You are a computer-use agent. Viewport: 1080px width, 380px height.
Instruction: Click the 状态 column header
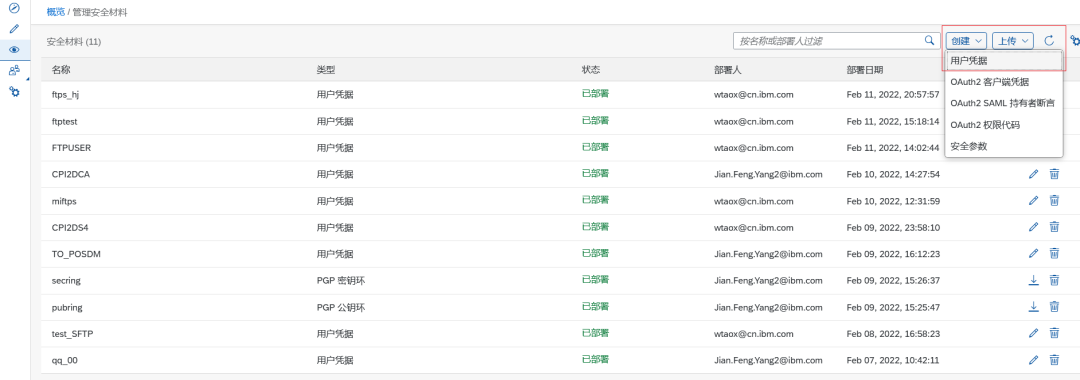pyautogui.click(x=591, y=70)
